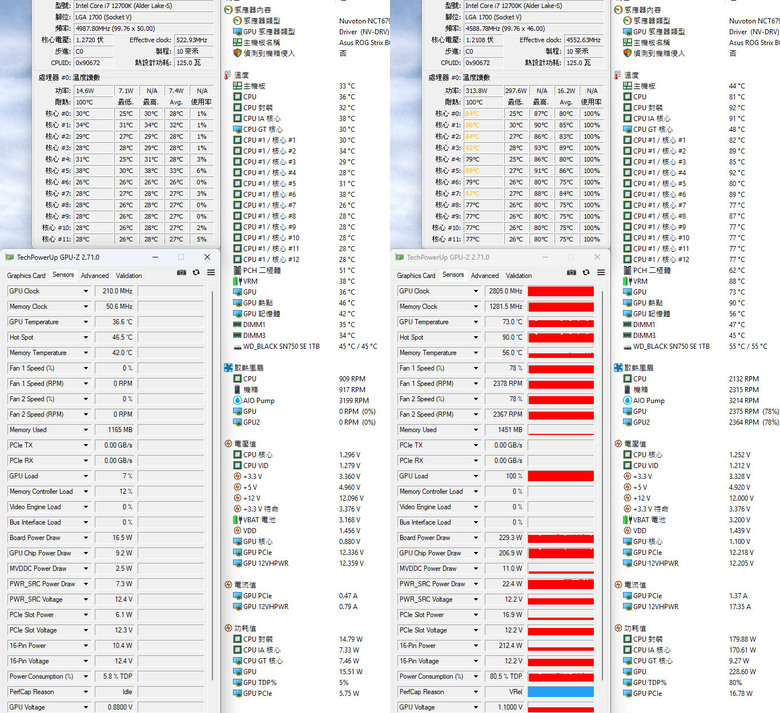Image resolution: width=780 pixels, height=713 pixels.
Task: Collapse the 散熱風扇 section above CPU 909 RPM
Action: pos(228,368)
